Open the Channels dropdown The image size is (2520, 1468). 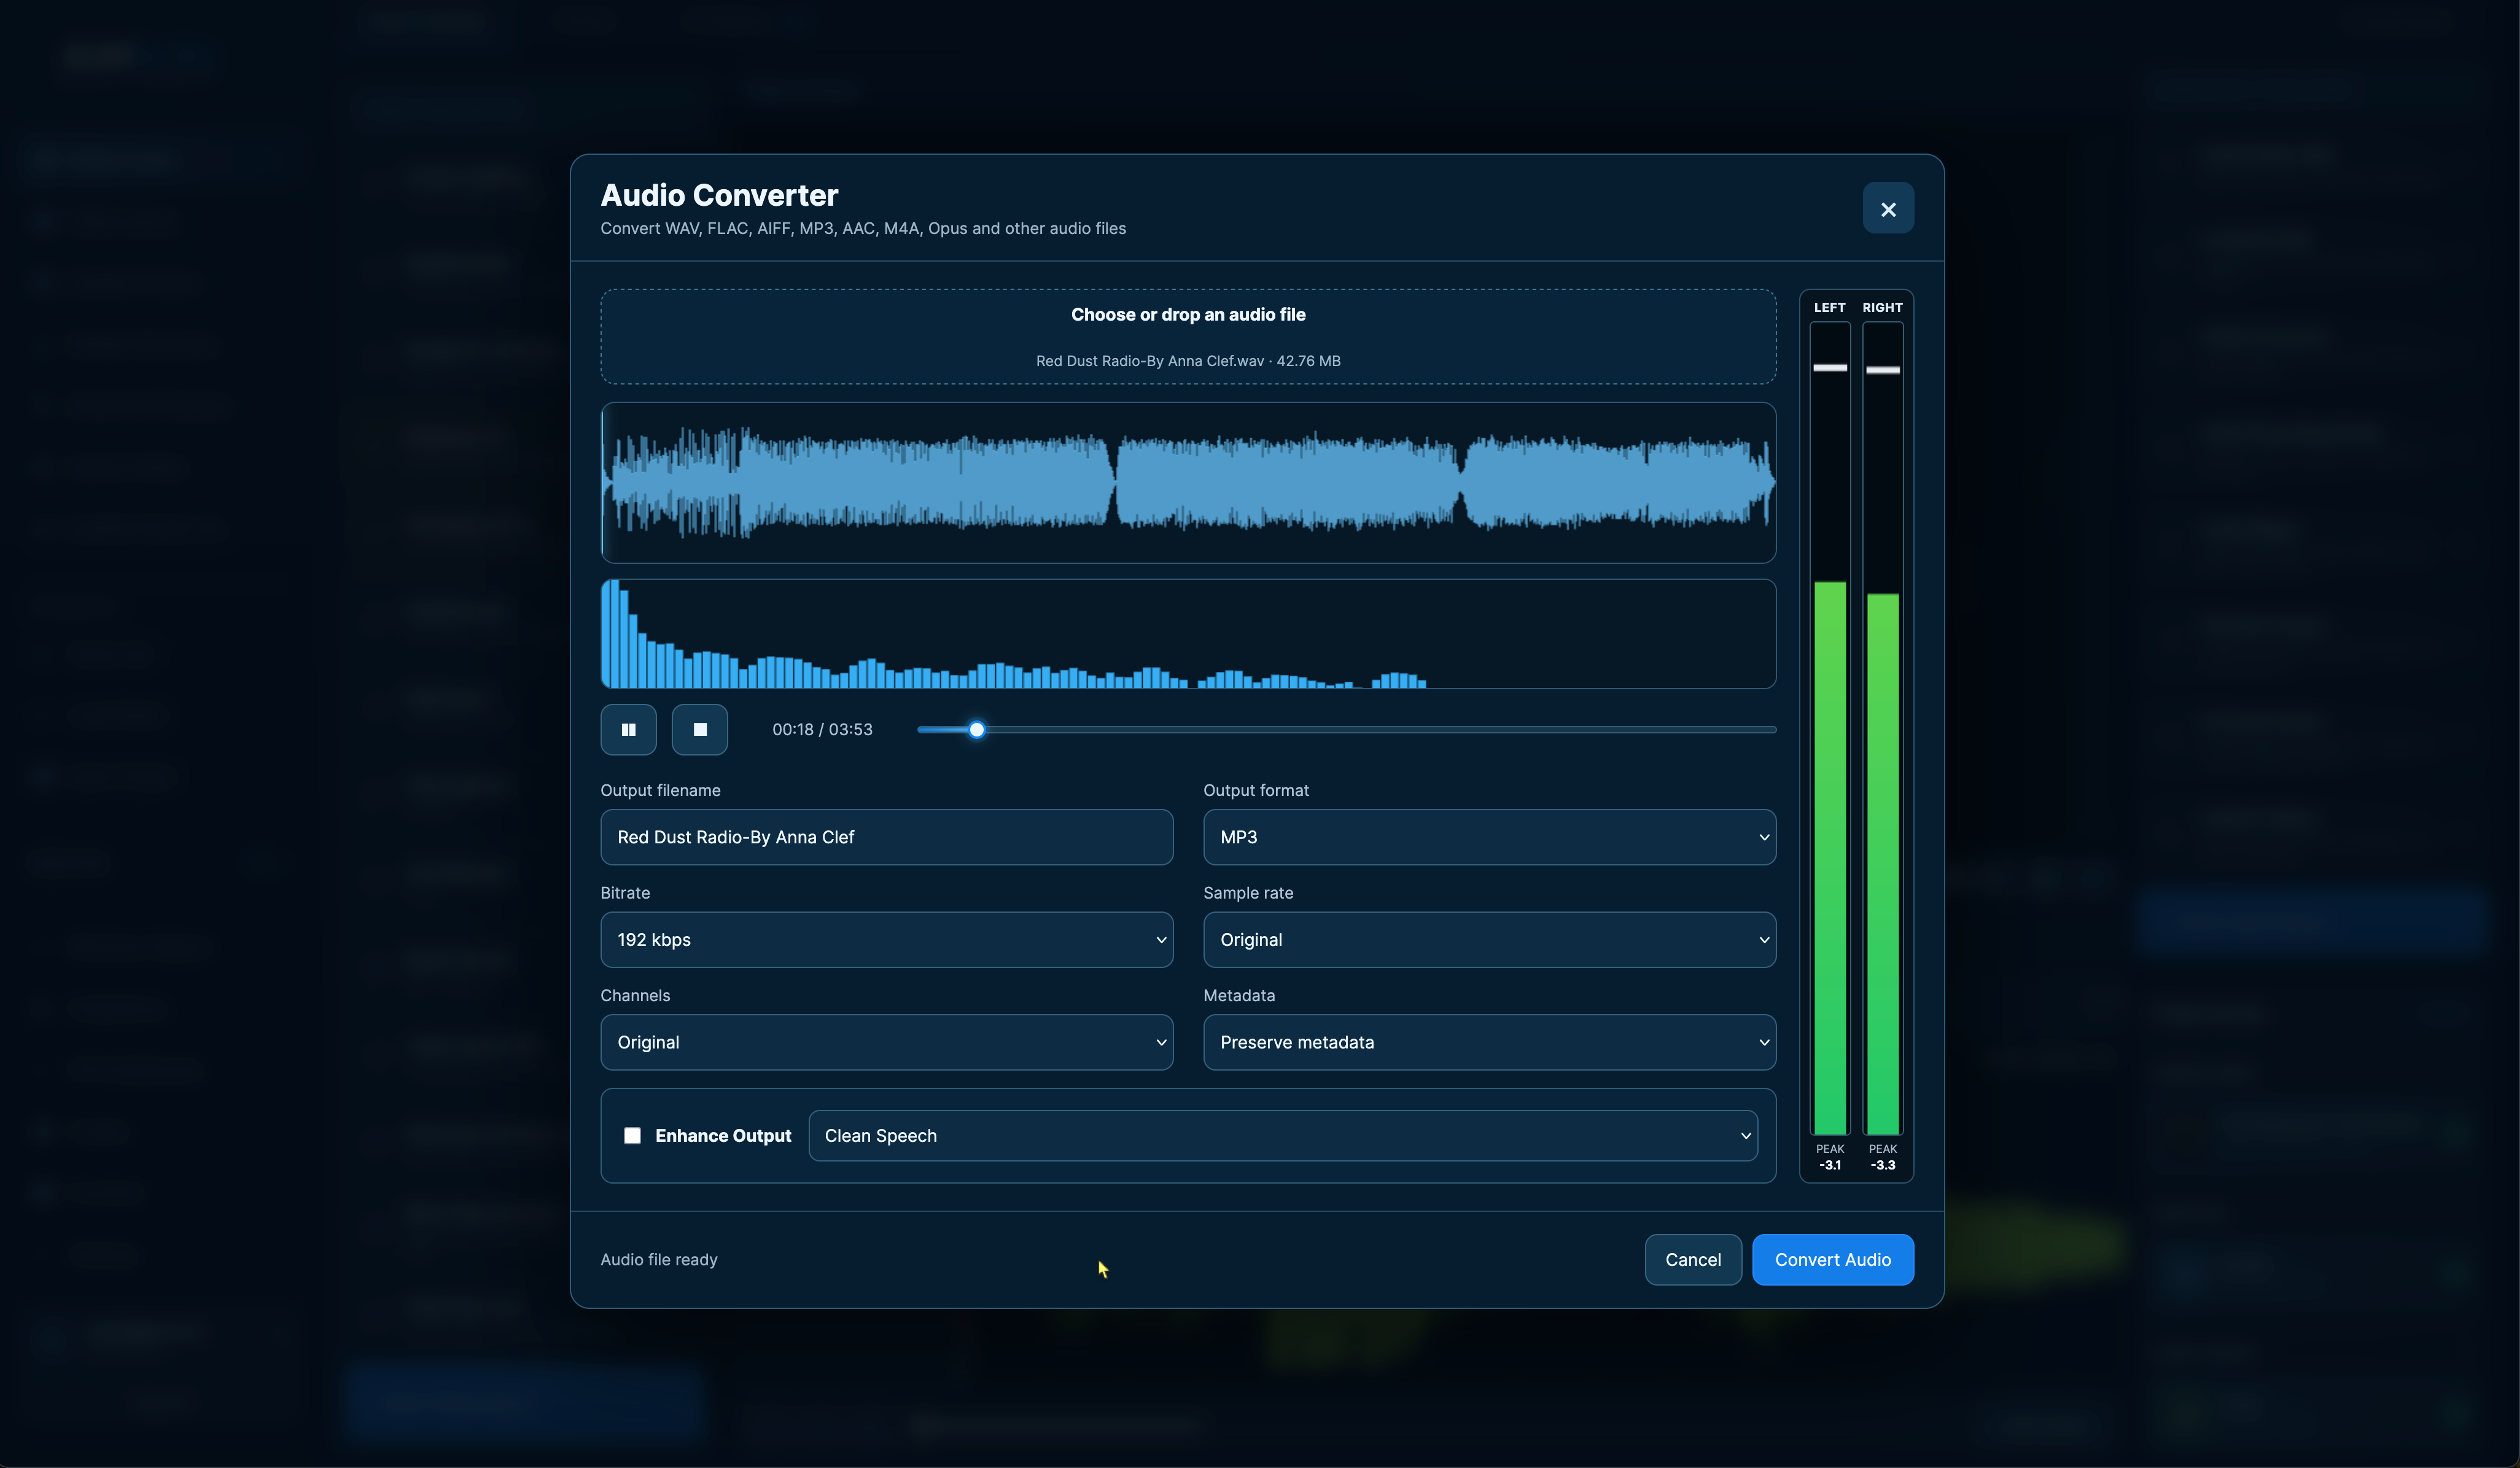pos(886,1042)
